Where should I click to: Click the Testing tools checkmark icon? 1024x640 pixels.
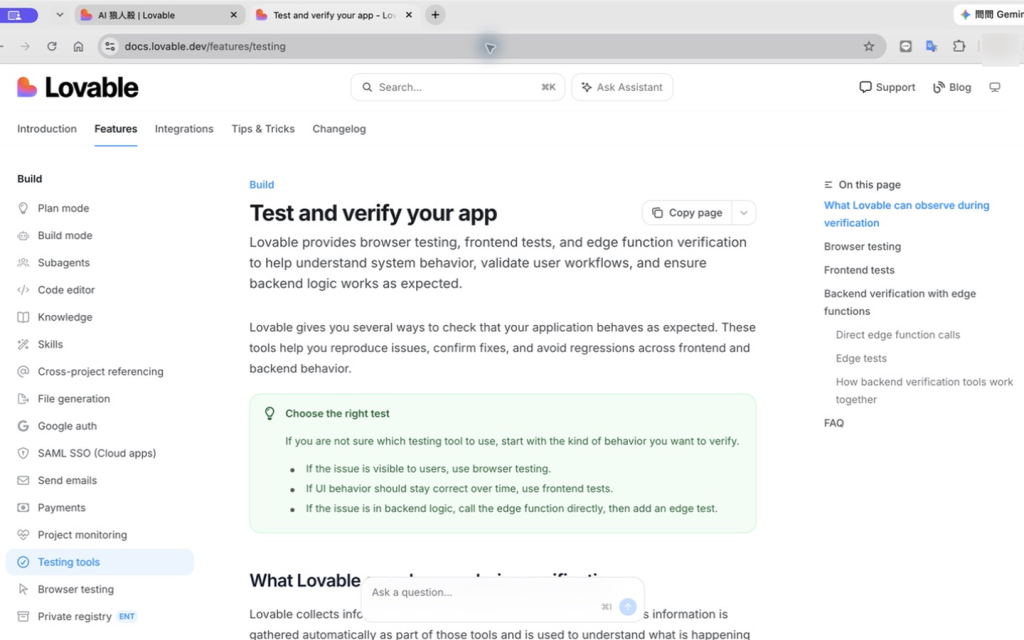tap(23, 562)
